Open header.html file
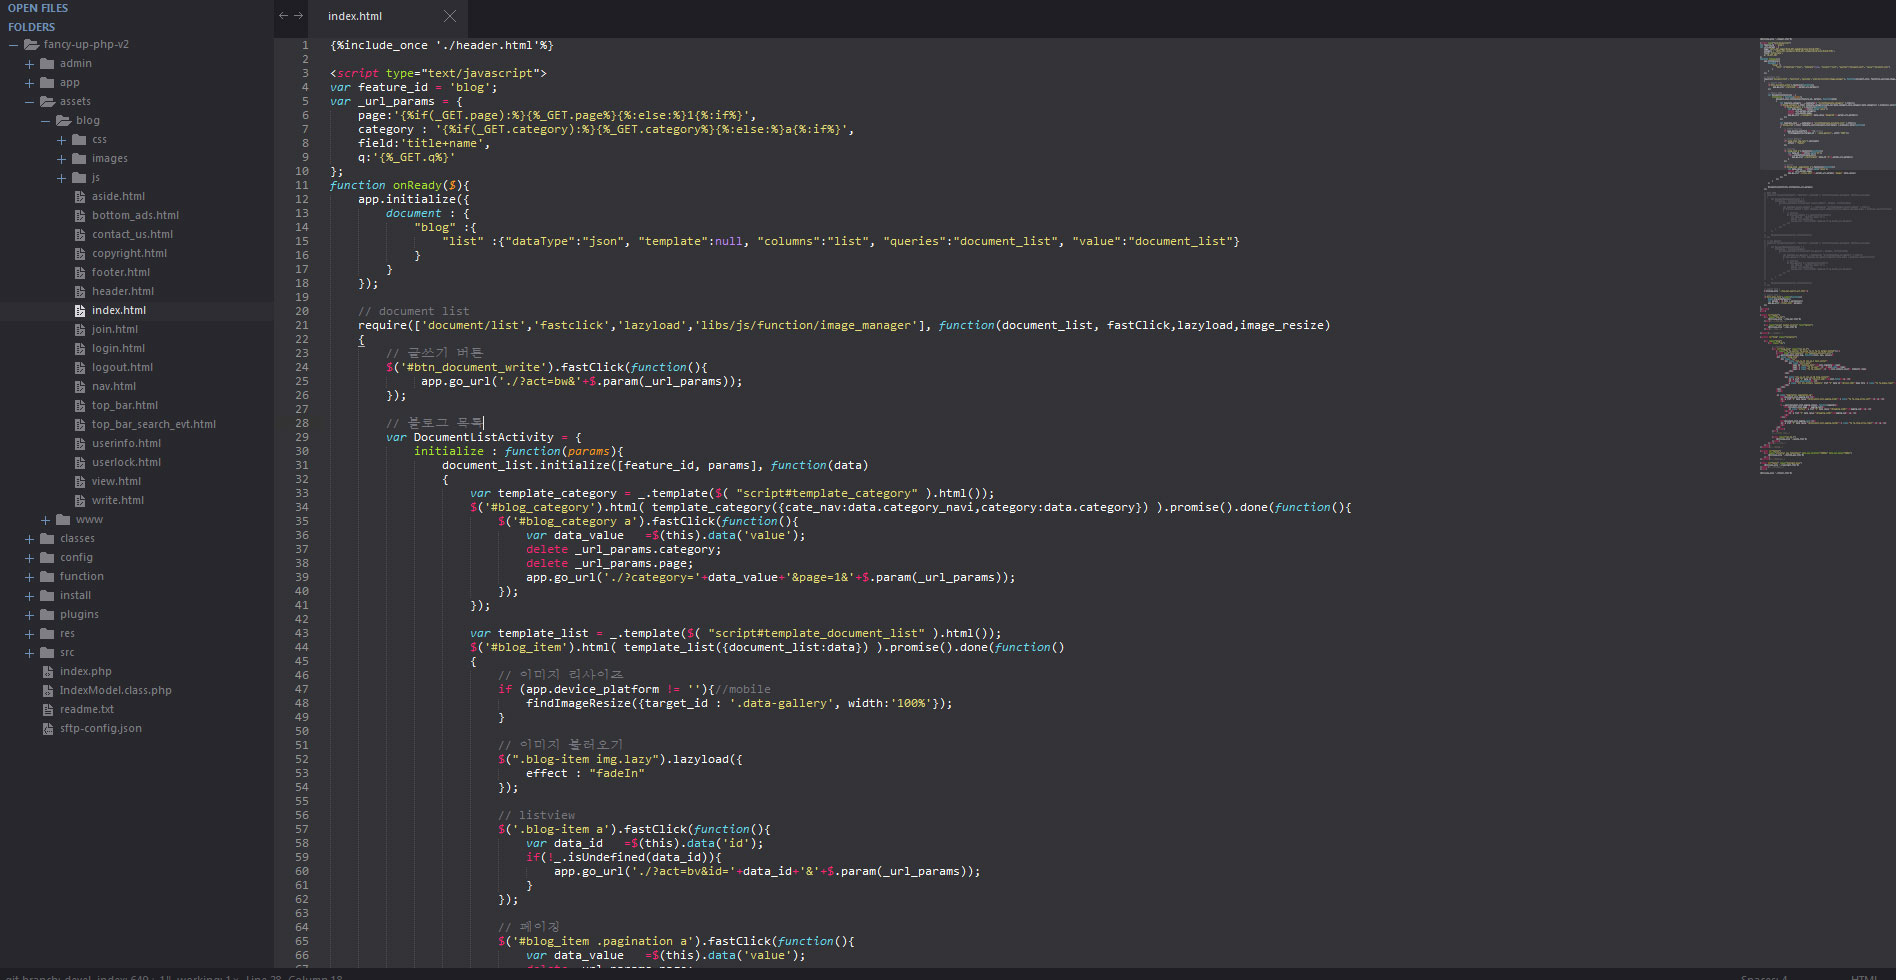Screen dimensions: 1896x980 [x=123, y=291]
